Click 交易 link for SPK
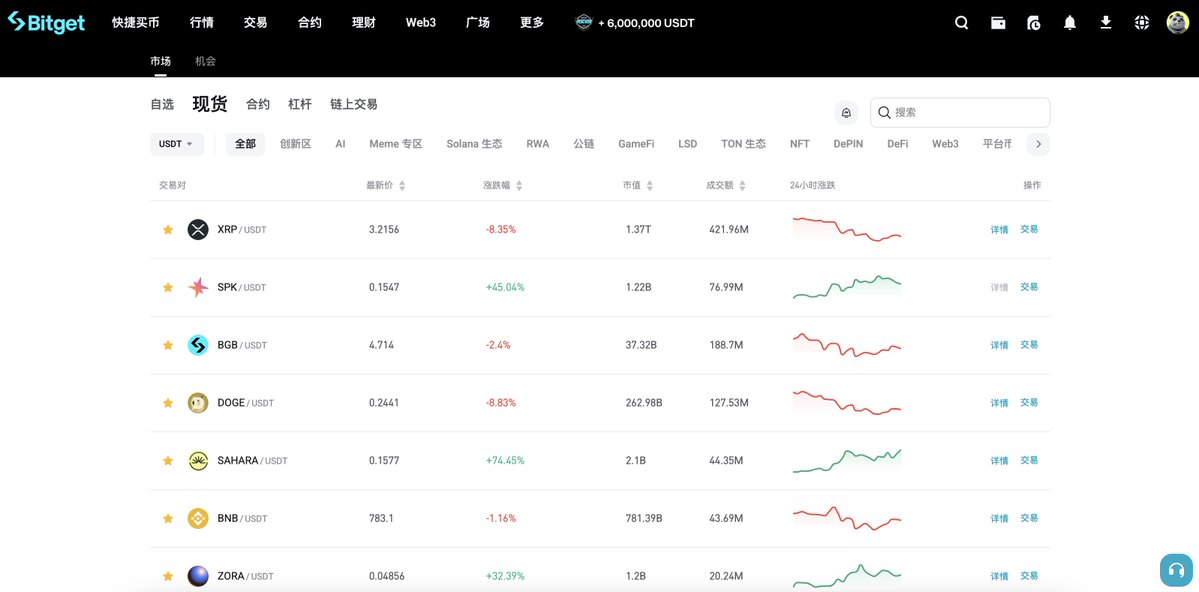The width and height of the screenshot is (1199, 592). coord(1029,287)
